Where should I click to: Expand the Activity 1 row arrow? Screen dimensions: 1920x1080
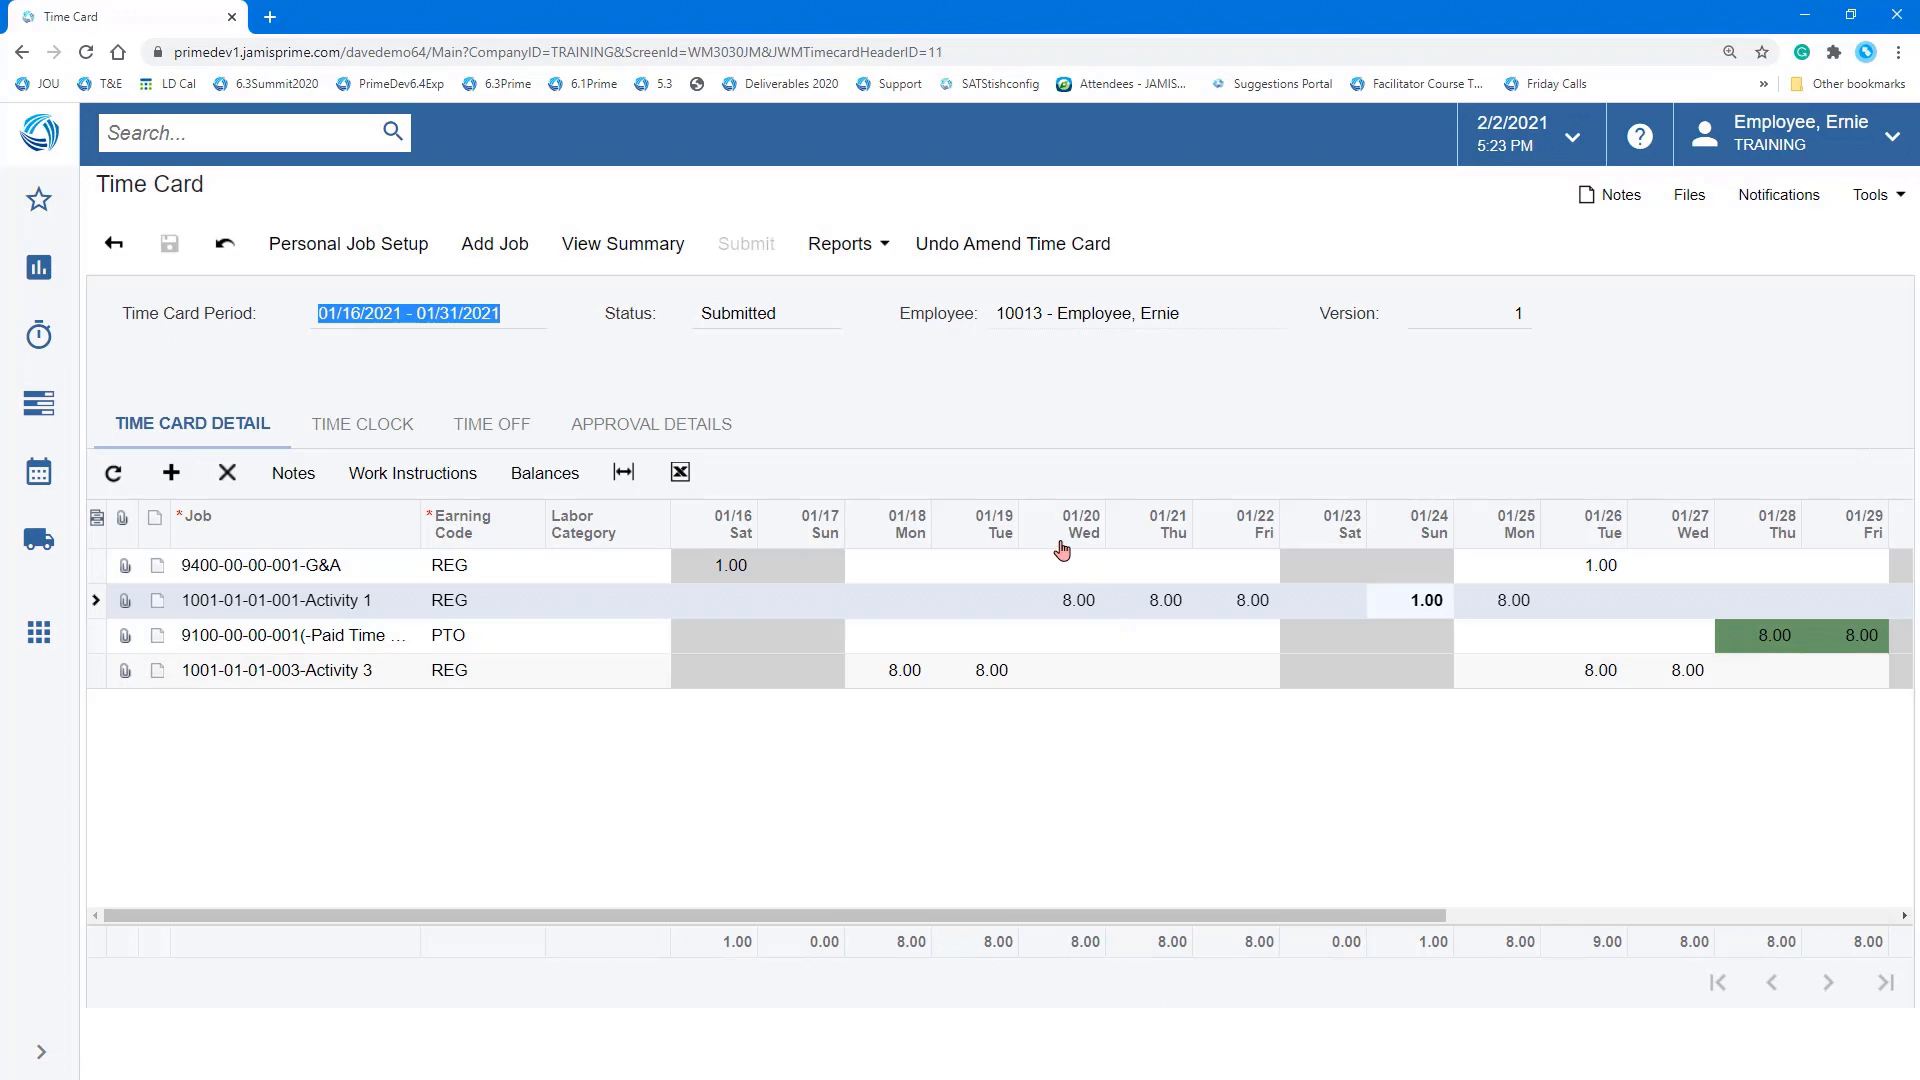point(95,600)
